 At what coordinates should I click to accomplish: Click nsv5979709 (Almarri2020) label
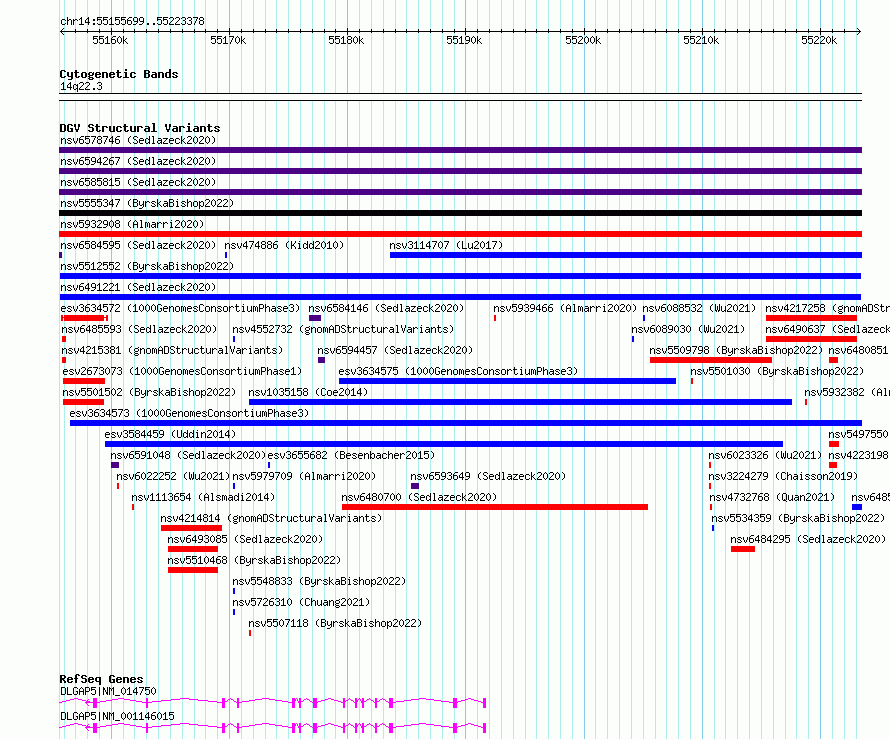point(304,476)
